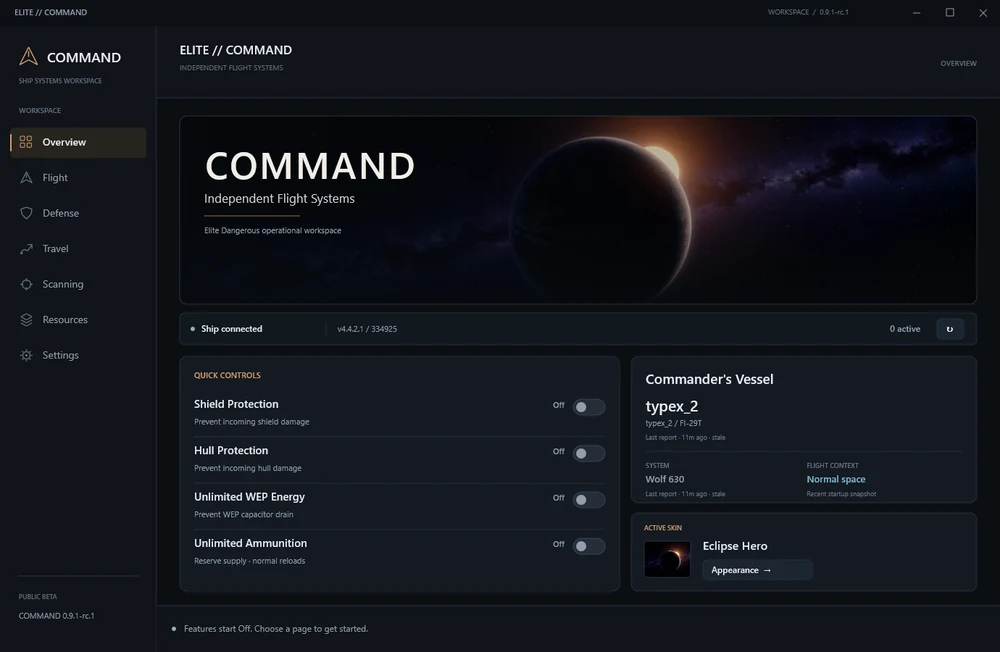Viewport: 1000px width, 652px height.
Task: Click Prevent WEP capacitor drain description
Action: point(244,514)
